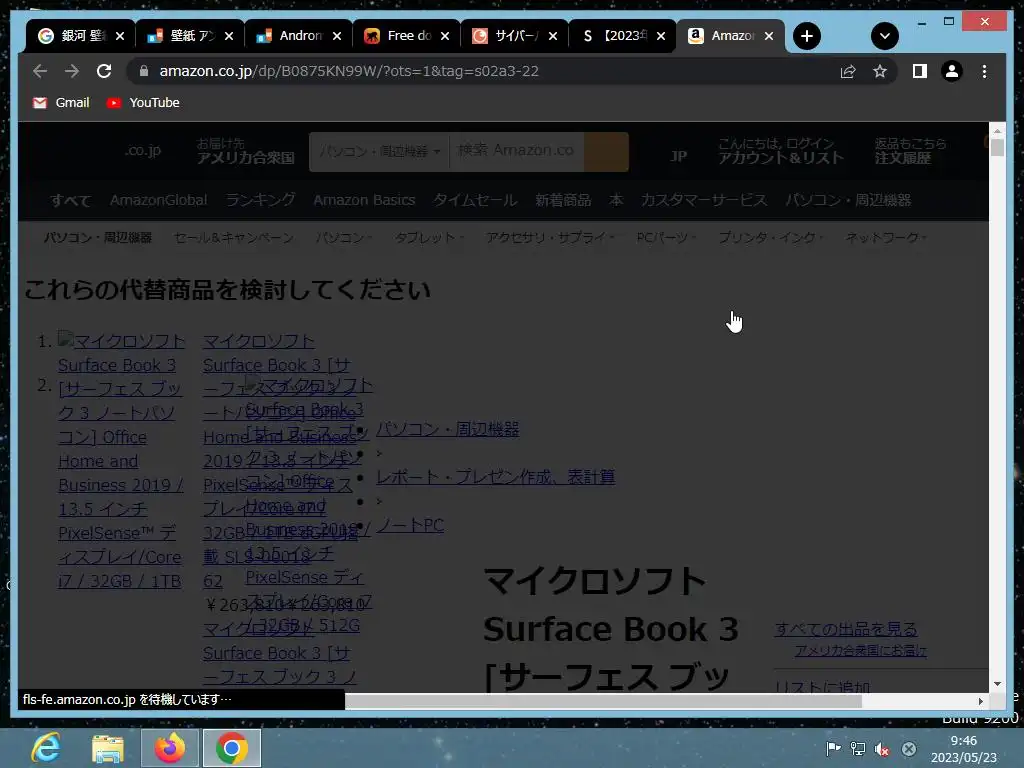Expand プリンタ・インク subnav dropdown
Screen dimensions: 1024x768
point(771,238)
